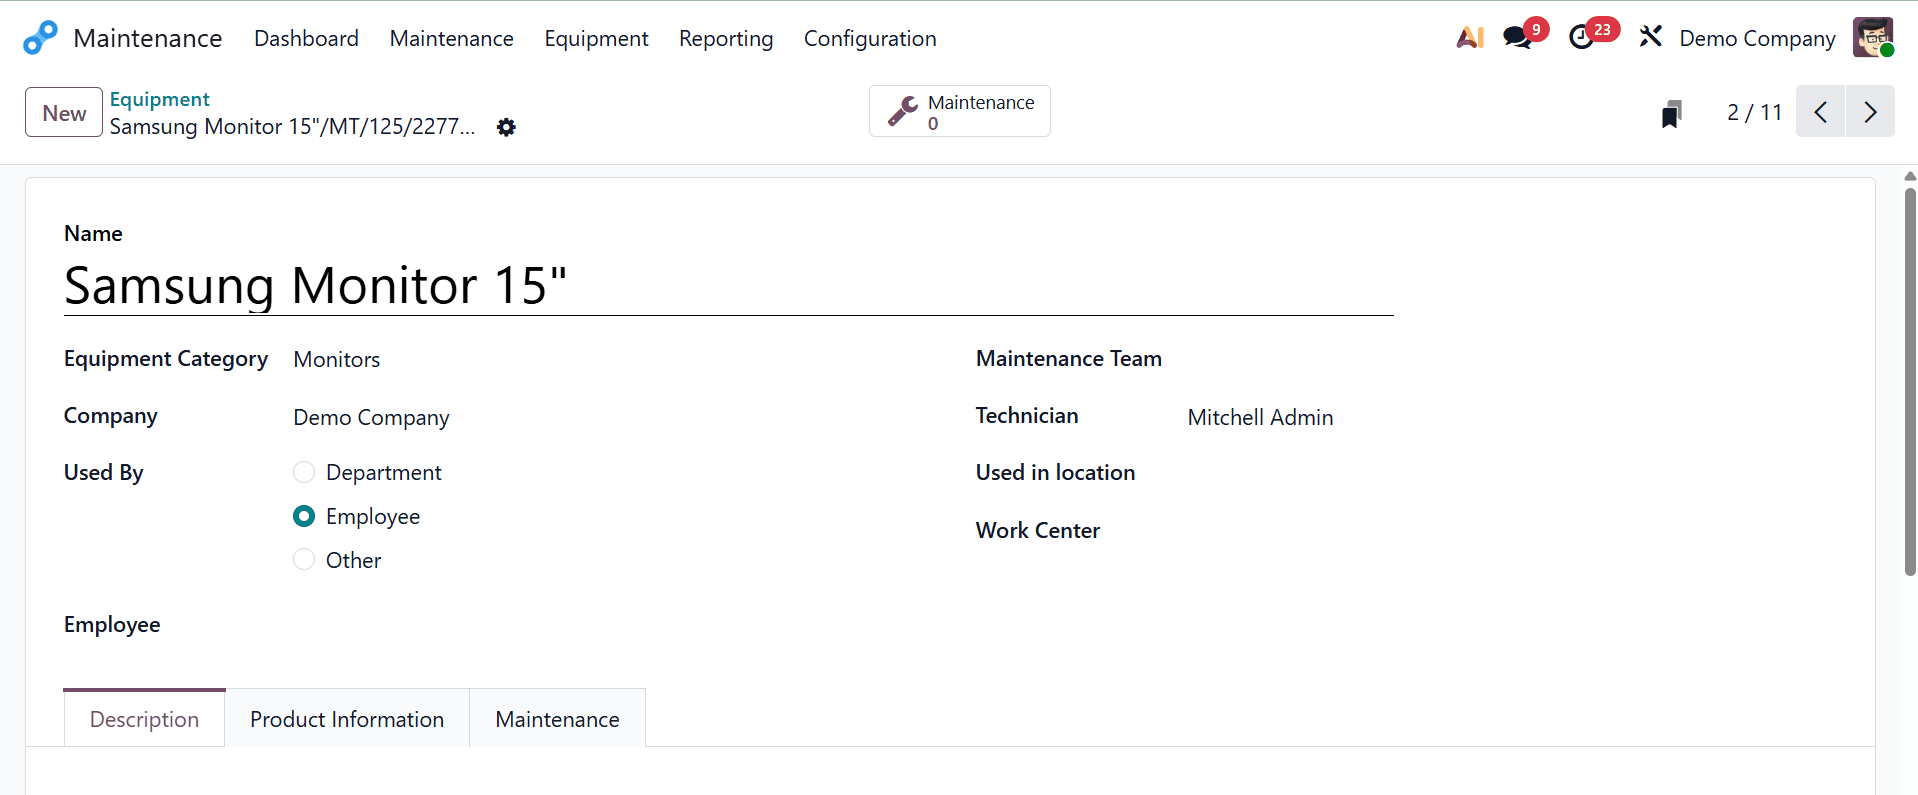
Task: Click the New button
Action: click(x=64, y=112)
